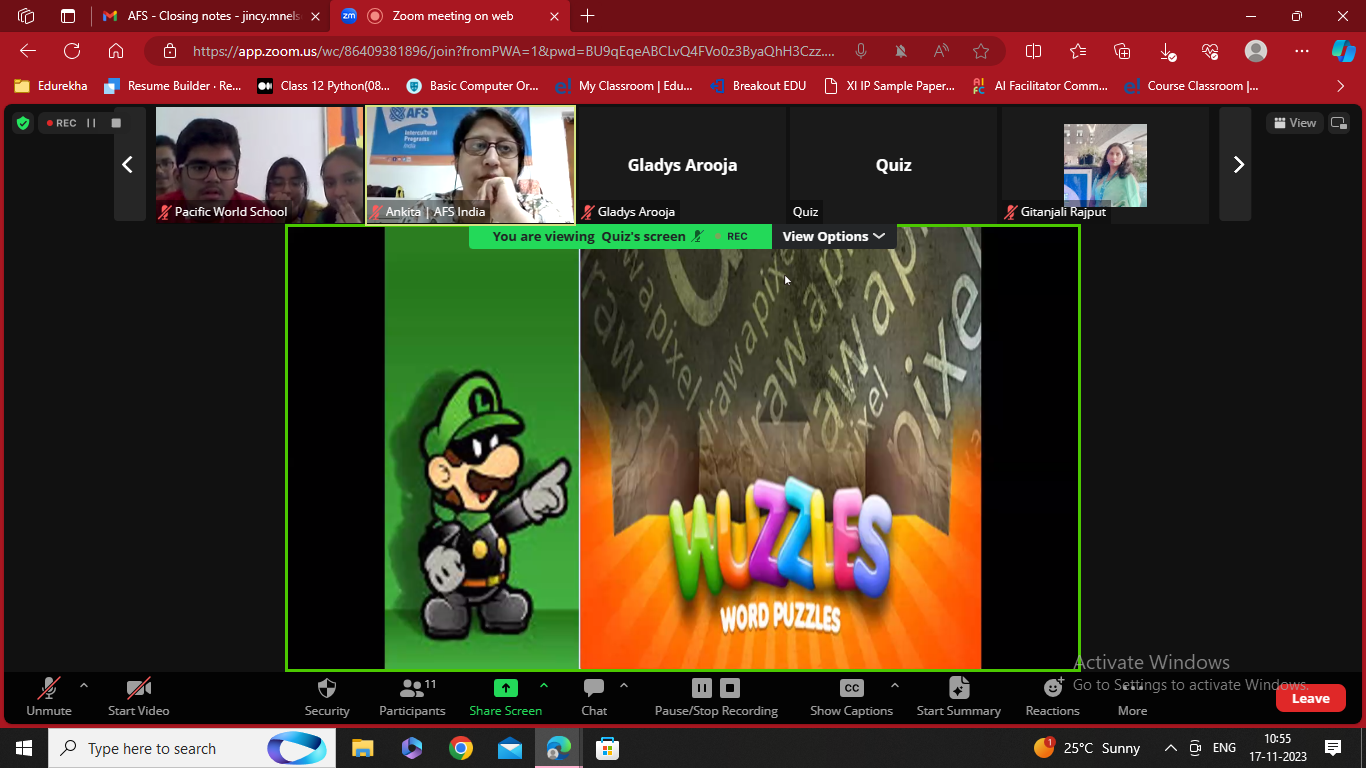
Task: View site information lock icon
Action: (170, 51)
